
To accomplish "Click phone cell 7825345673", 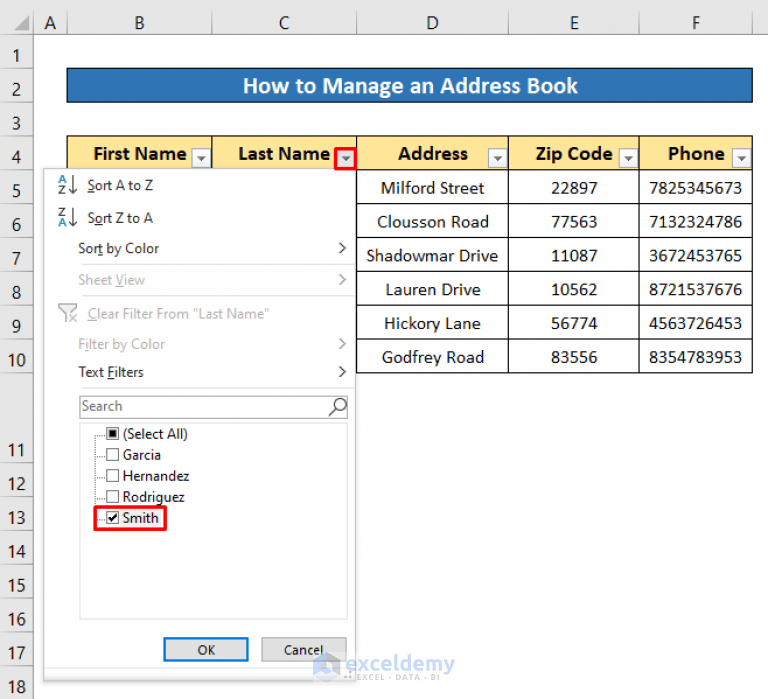I will click(x=696, y=188).
